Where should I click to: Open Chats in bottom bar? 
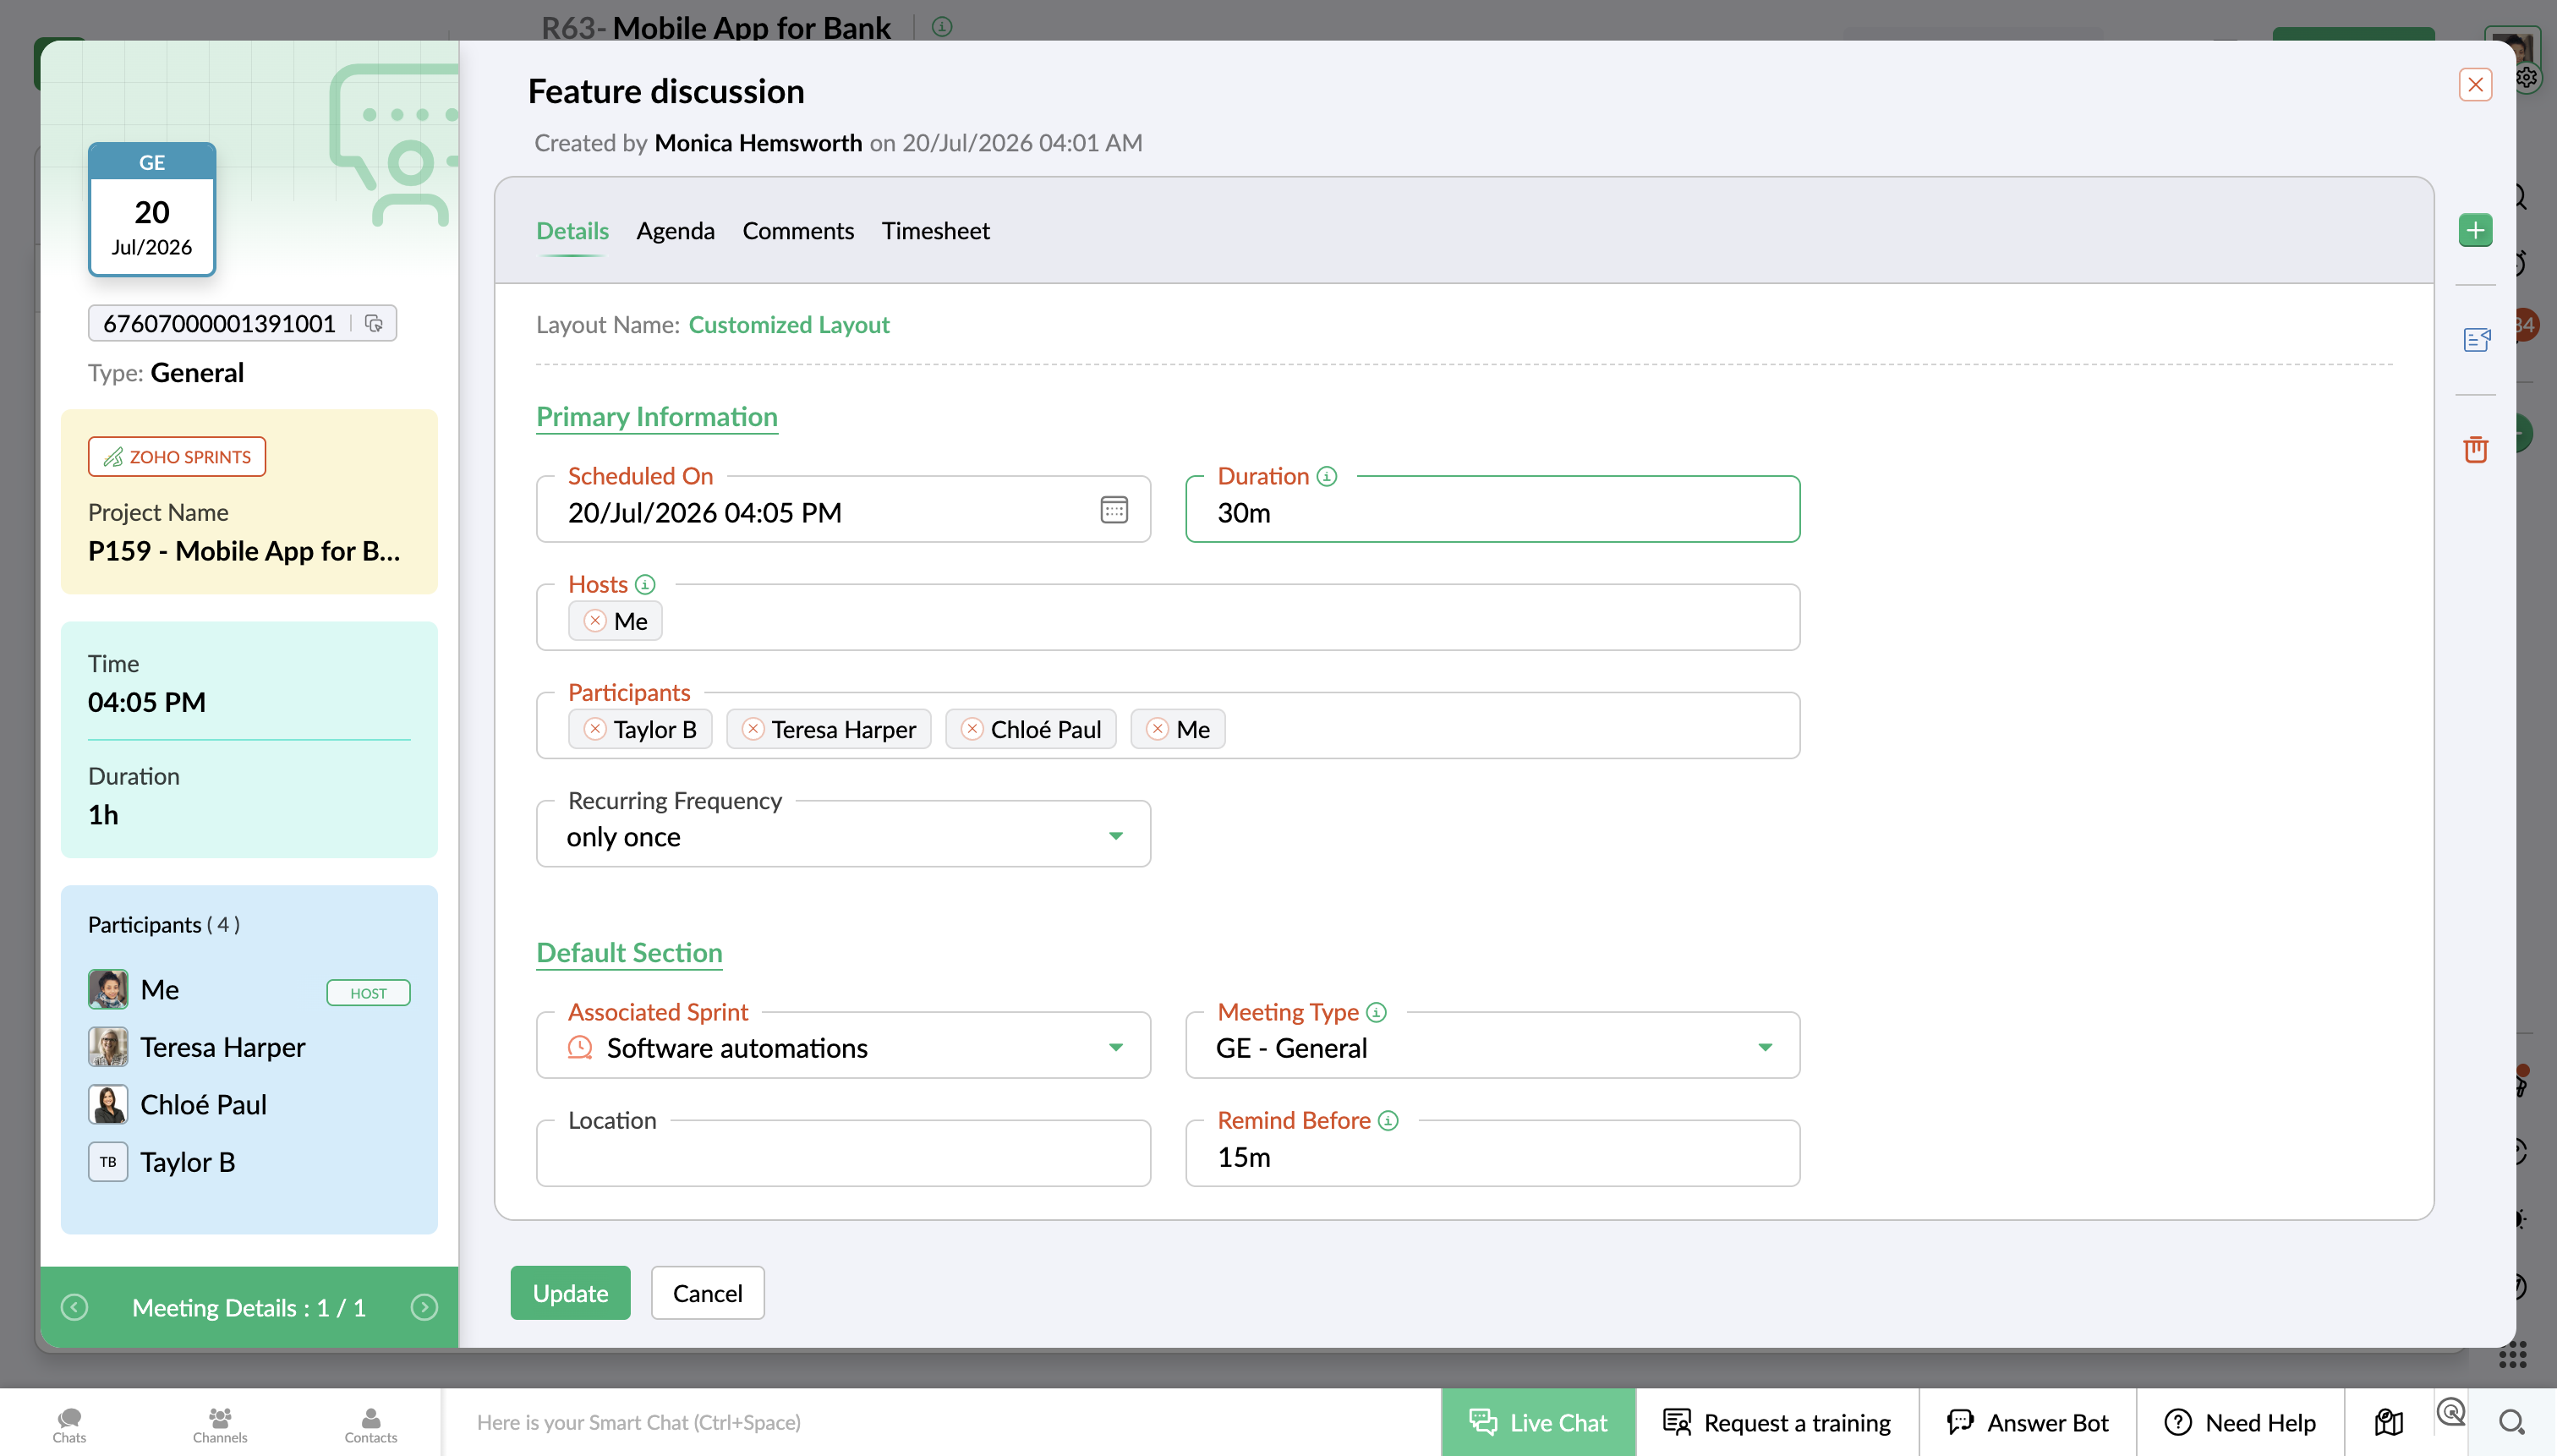69,1424
